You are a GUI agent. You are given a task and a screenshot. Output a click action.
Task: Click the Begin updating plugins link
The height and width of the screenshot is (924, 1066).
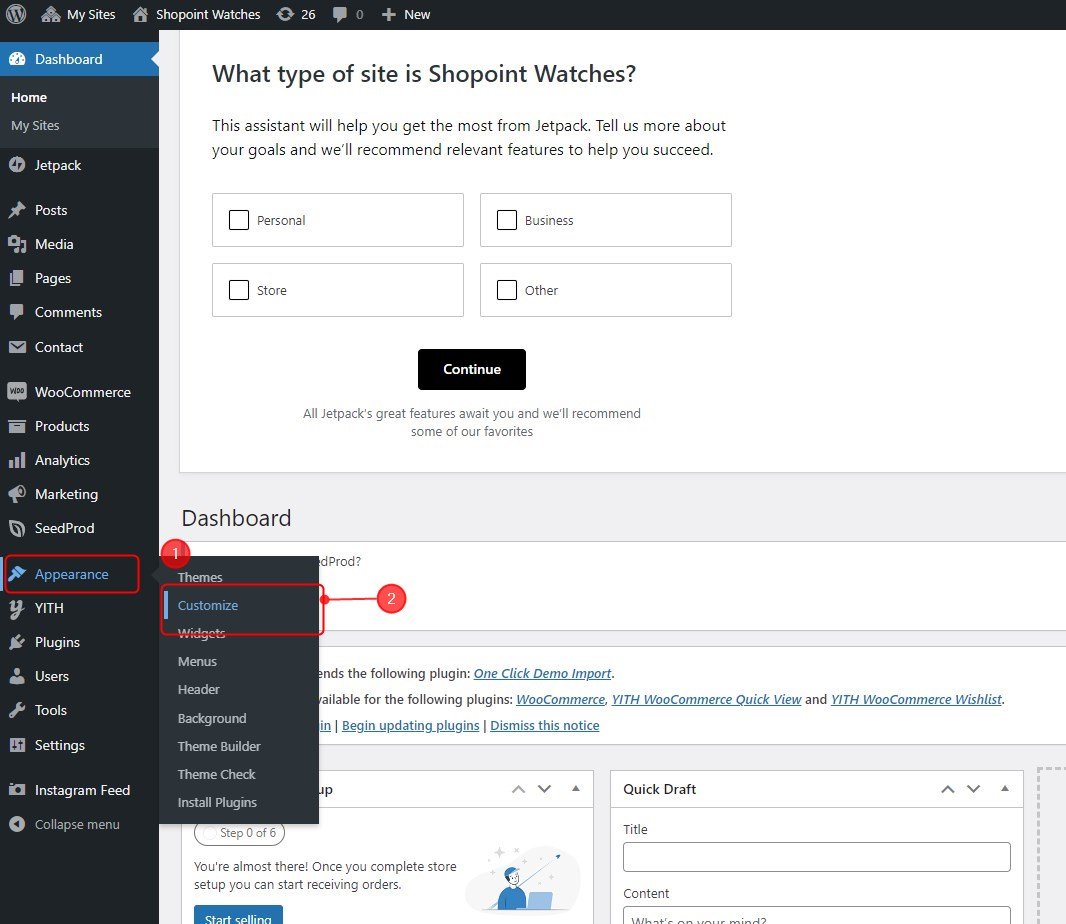(x=411, y=725)
